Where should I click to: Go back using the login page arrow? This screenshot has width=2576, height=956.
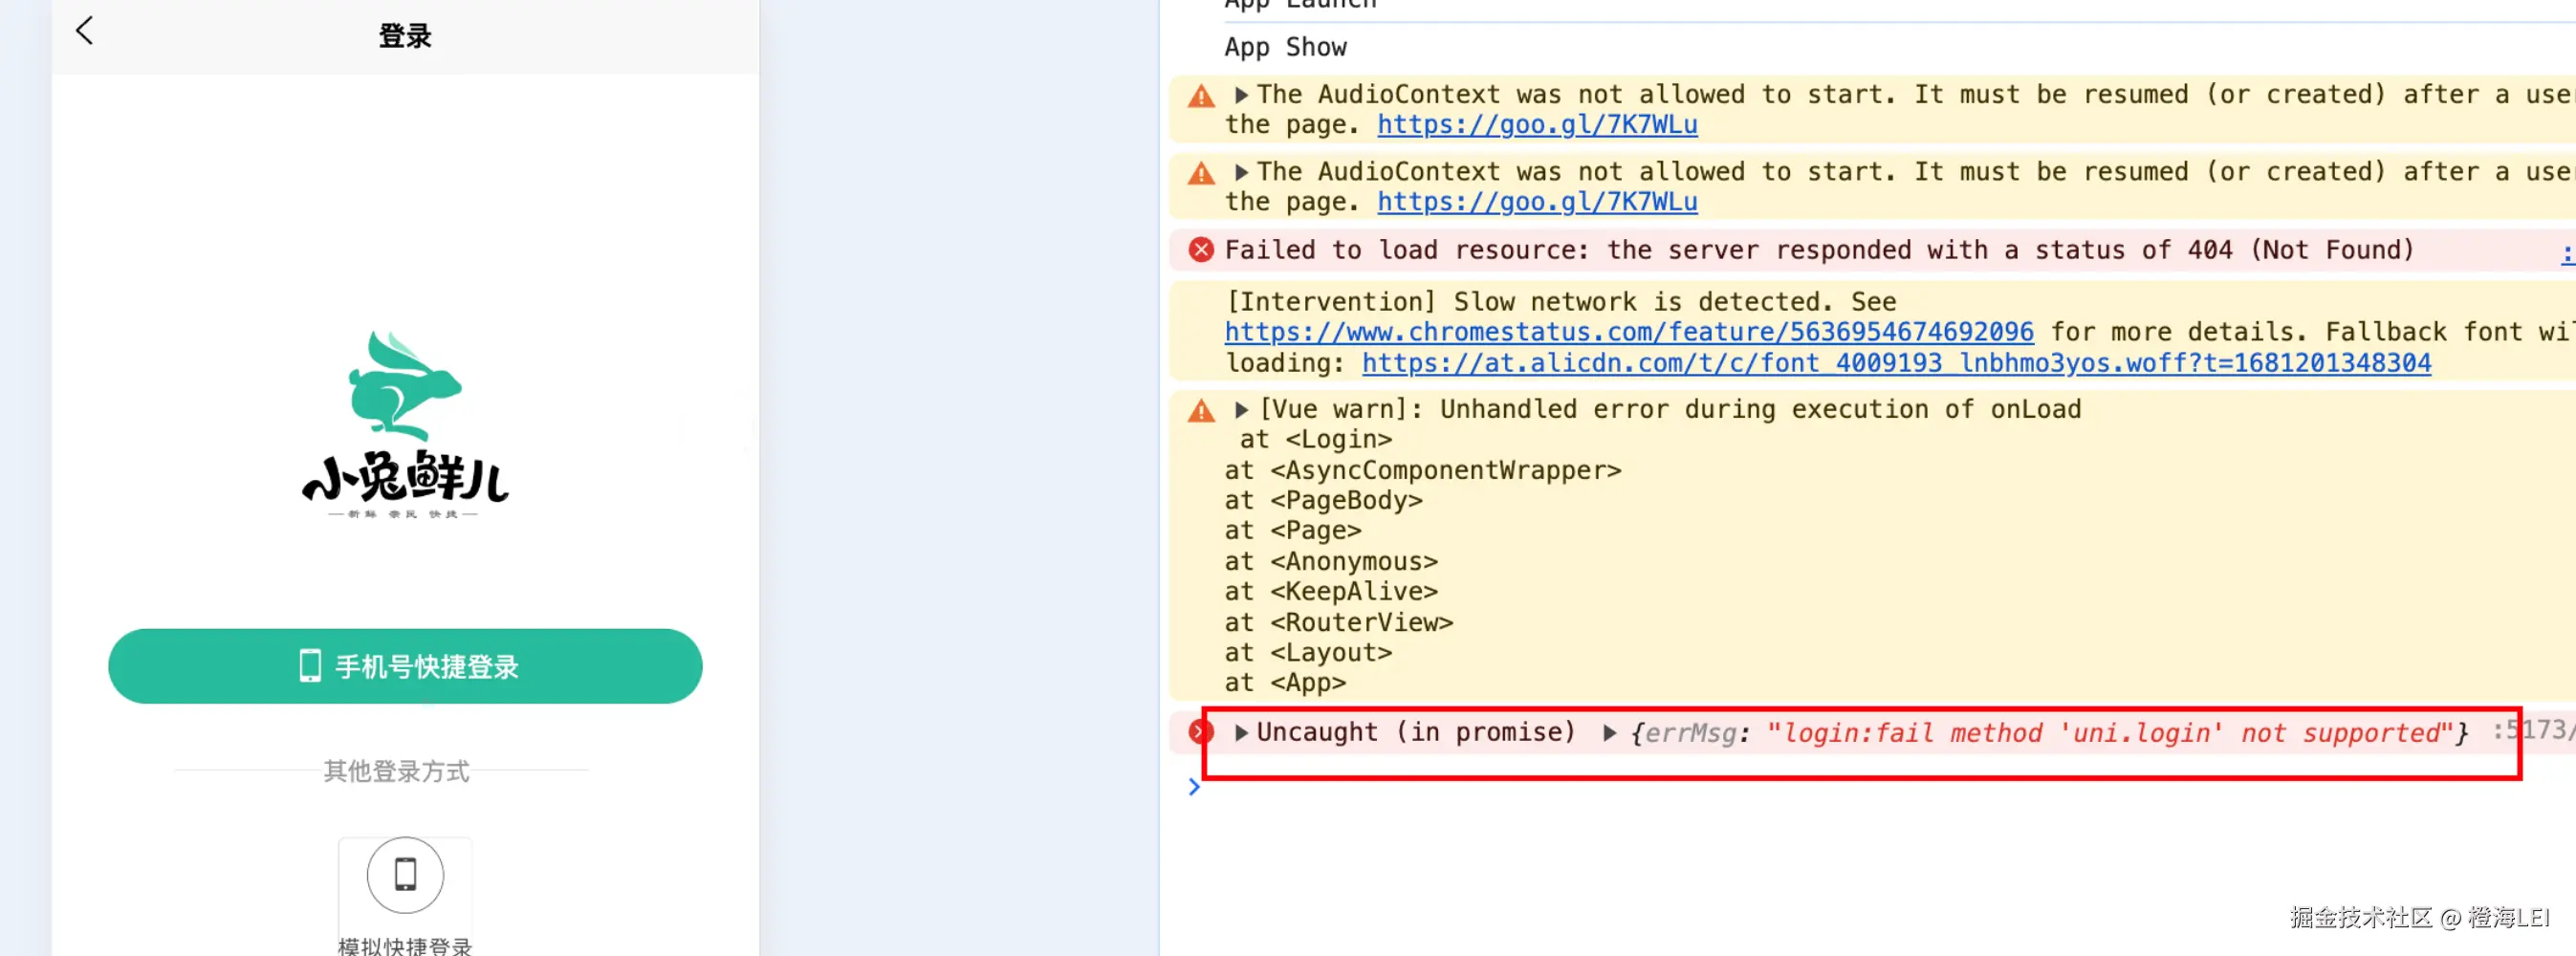click(85, 31)
